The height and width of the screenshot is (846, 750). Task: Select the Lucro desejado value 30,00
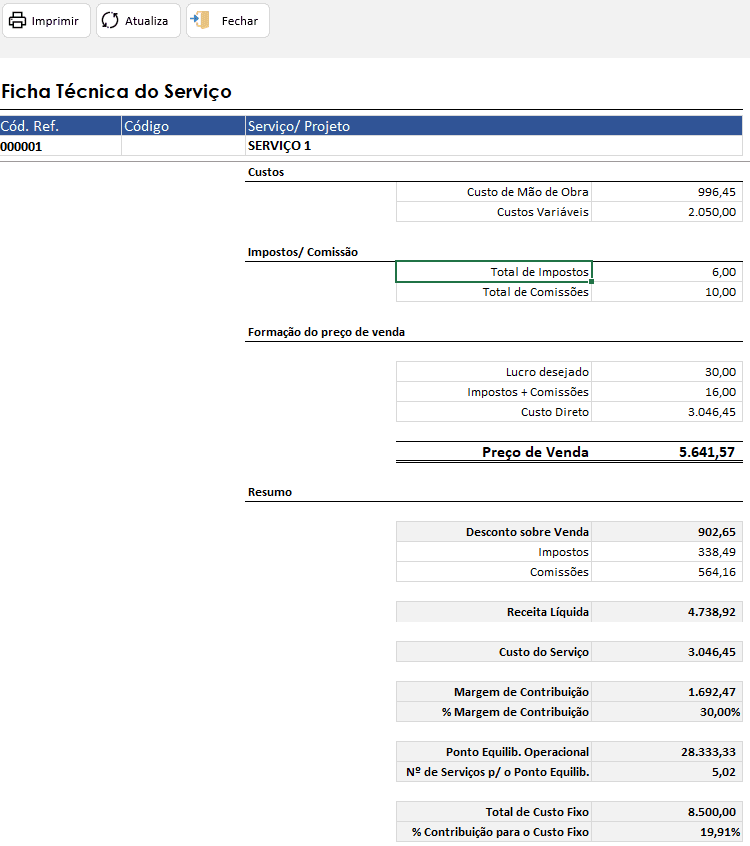[667, 372]
